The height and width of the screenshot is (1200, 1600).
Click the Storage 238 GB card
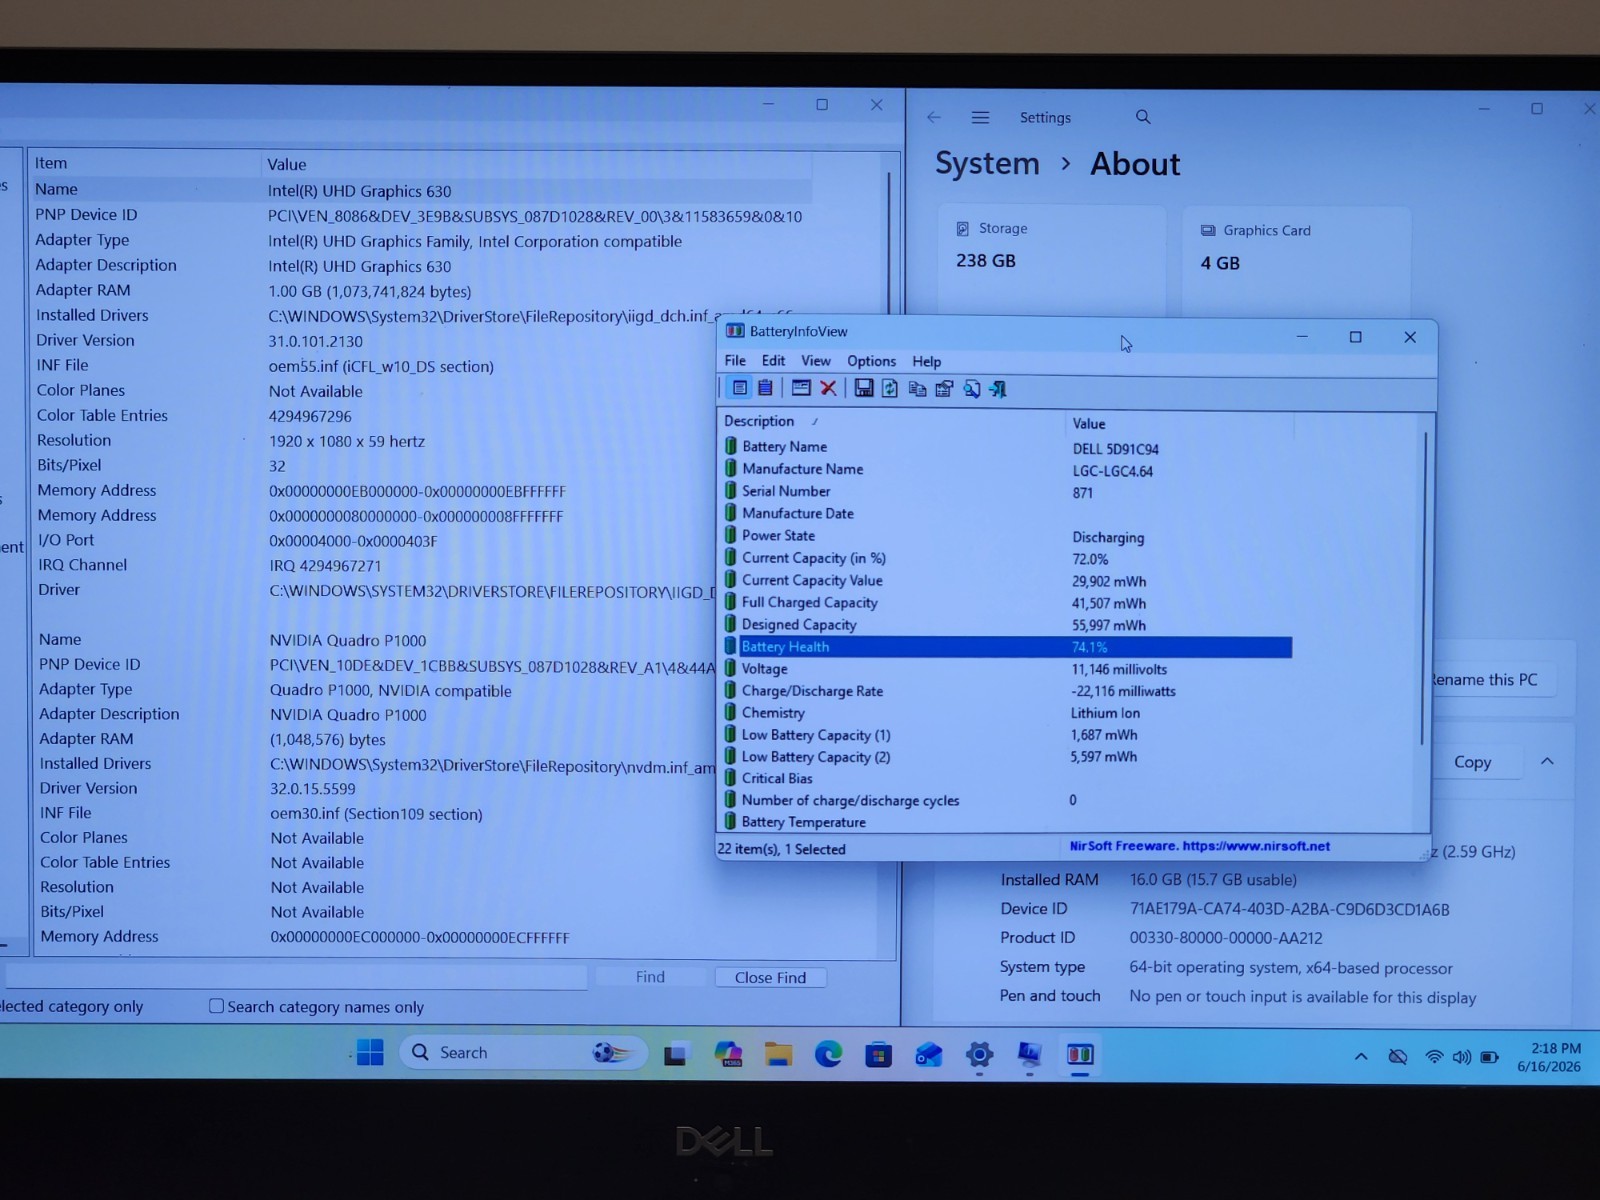pyautogui.click(x=1052, y=260)
